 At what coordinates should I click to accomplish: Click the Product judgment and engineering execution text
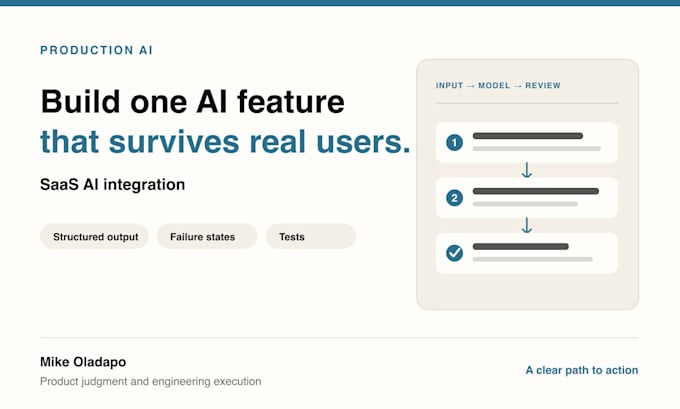(150, 381)
